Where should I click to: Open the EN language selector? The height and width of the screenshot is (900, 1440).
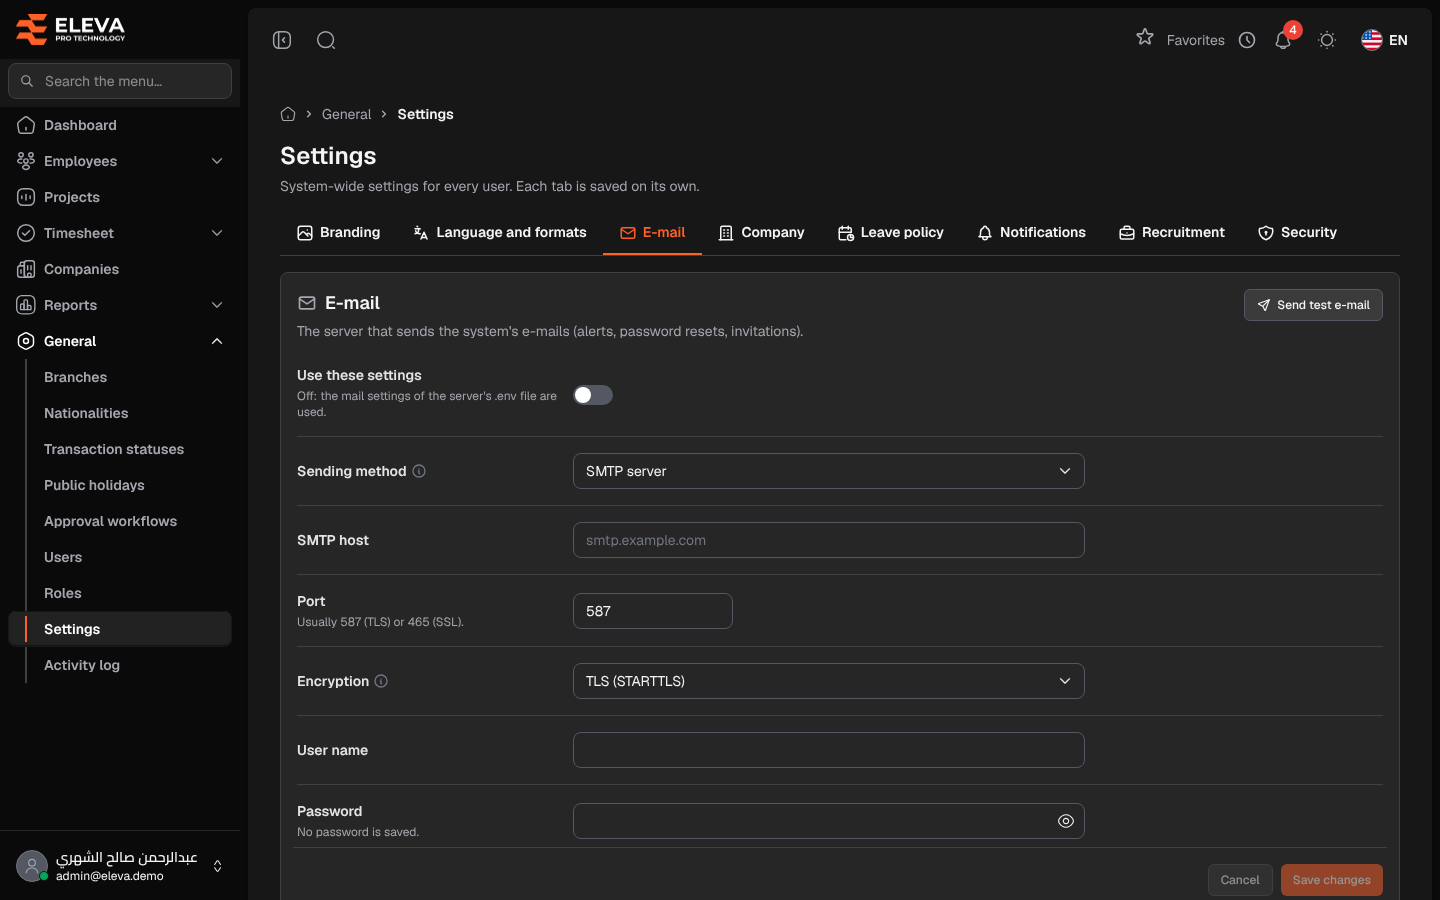1385,40
